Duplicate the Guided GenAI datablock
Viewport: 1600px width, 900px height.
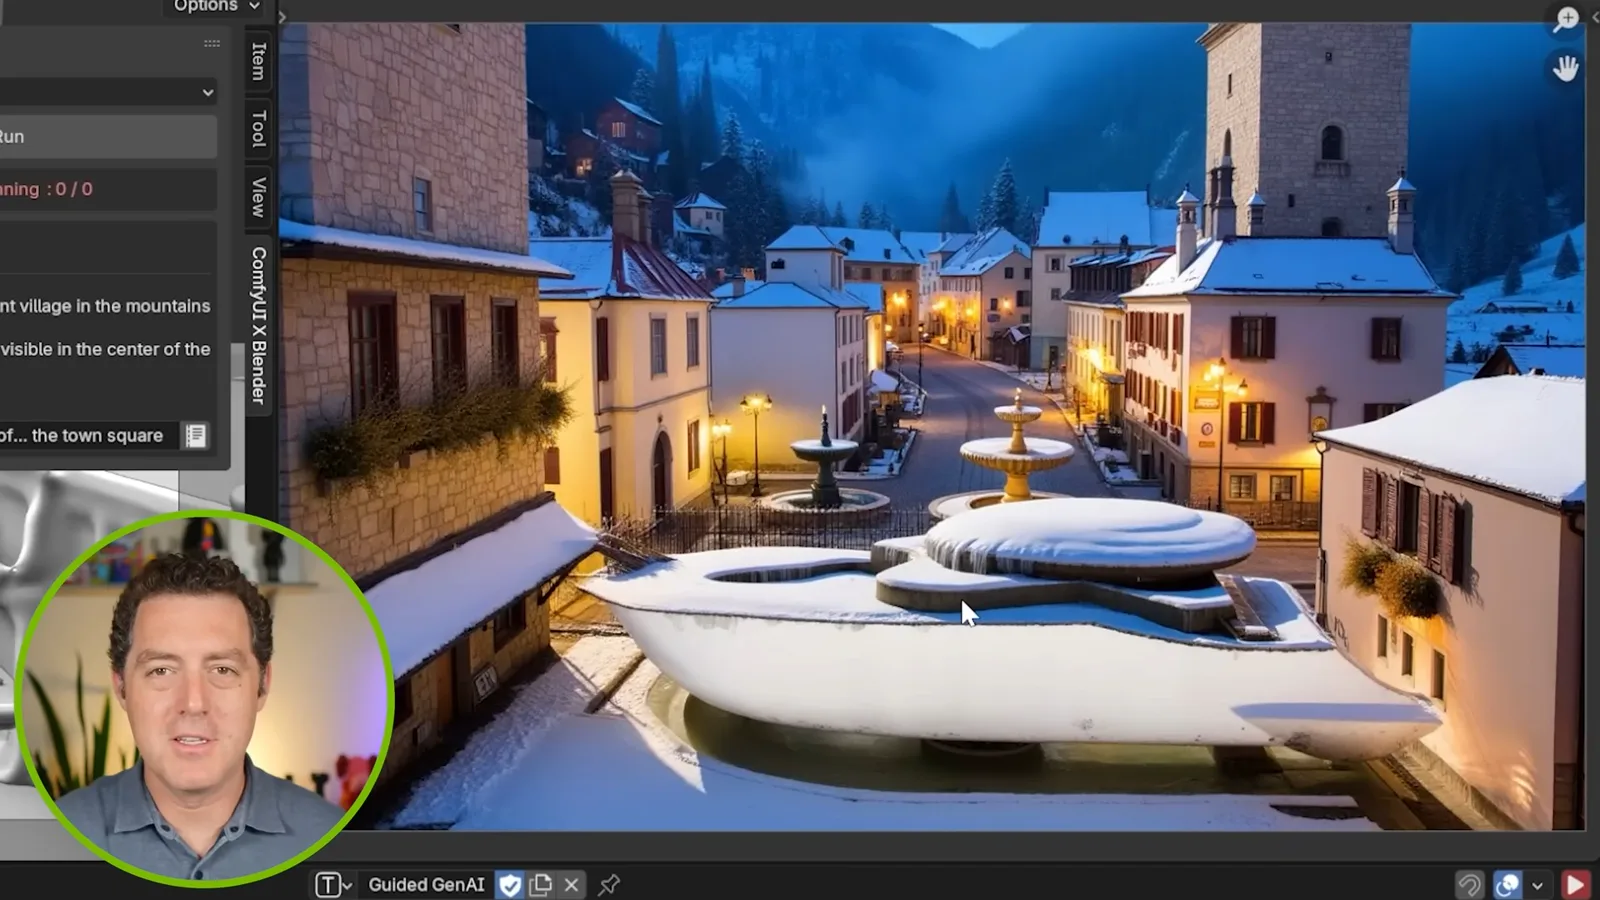pyautogui.click(x=541, y=885)
